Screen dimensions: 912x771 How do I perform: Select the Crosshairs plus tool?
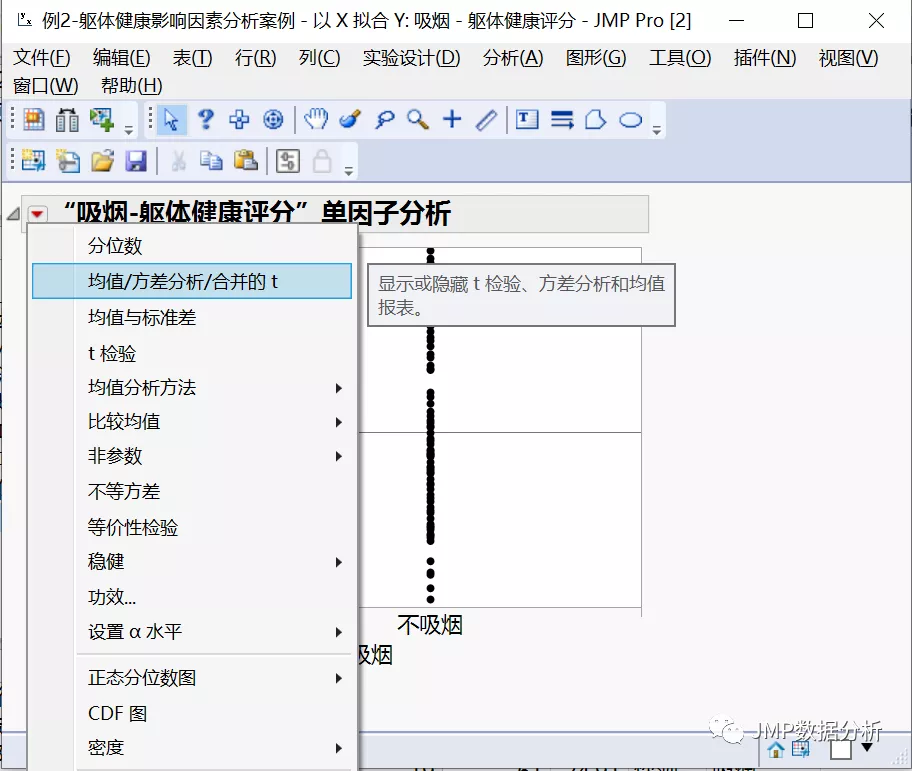452,119
